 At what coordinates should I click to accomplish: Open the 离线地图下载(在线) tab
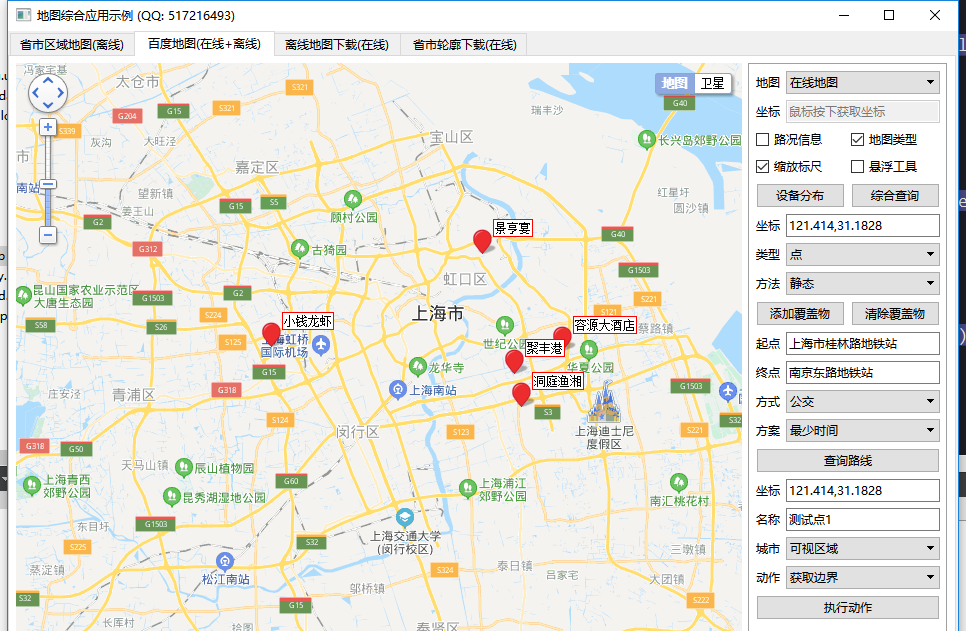337,45
